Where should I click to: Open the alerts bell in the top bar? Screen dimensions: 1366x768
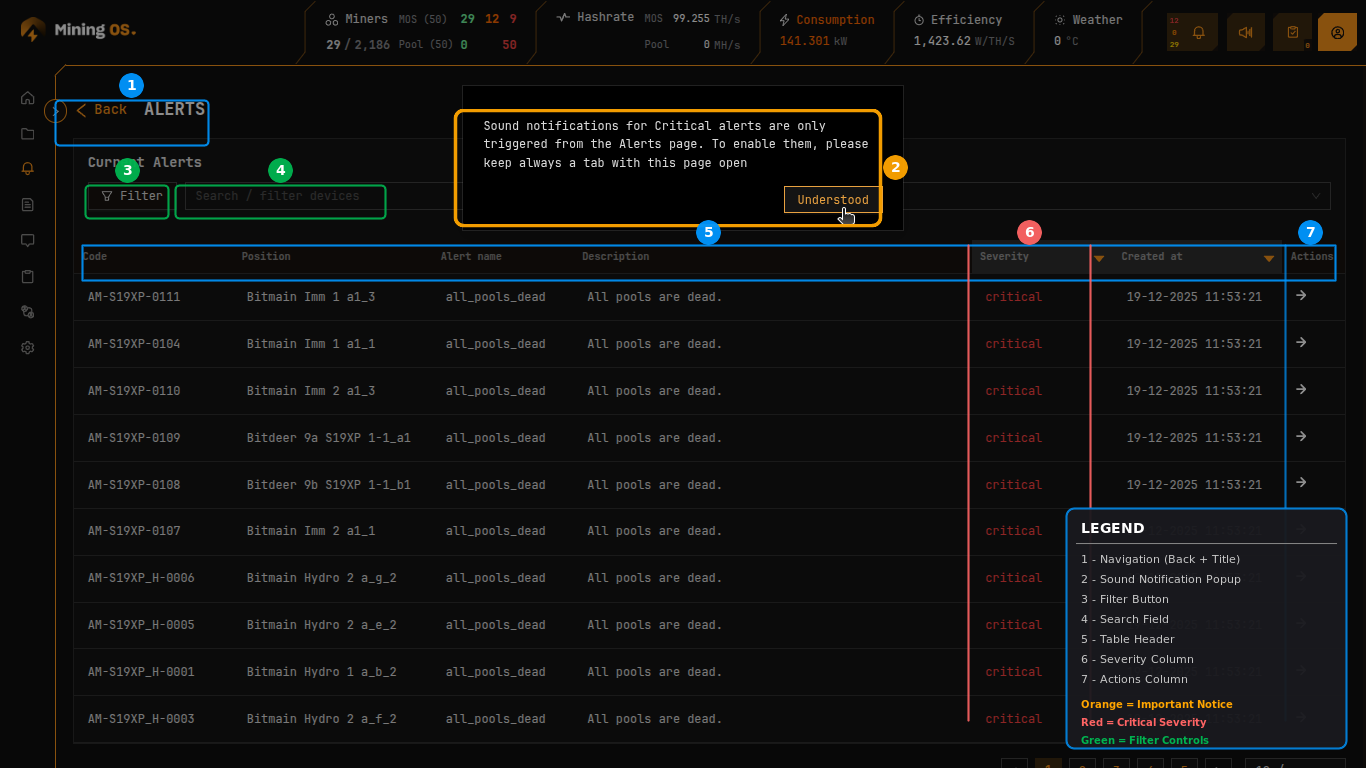[x=1198, y=32]
